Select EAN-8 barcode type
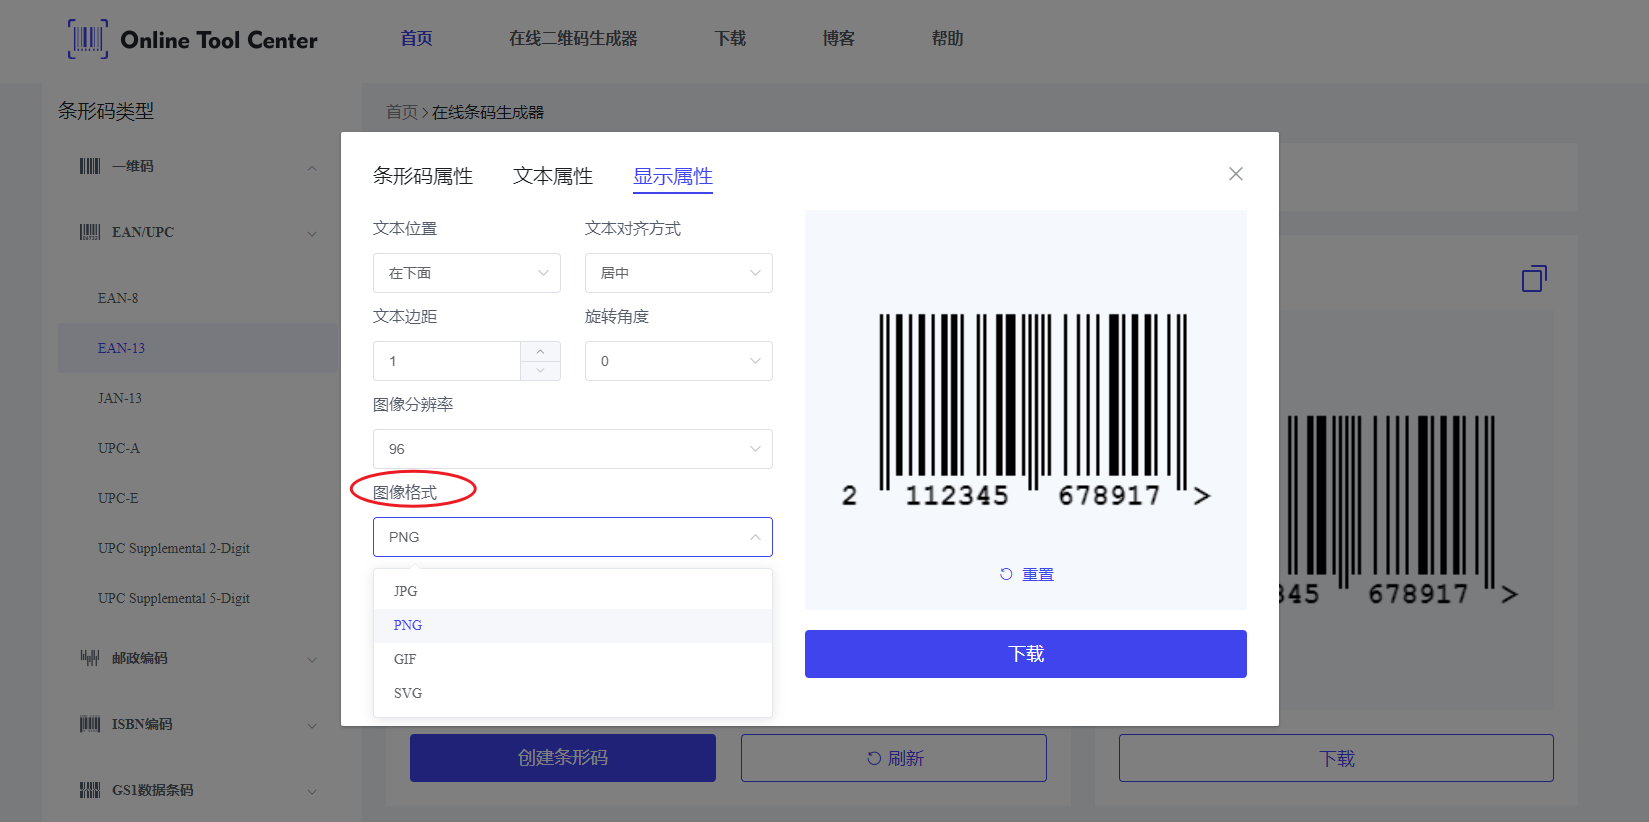Viewport: 1649px width, 822px height. click(x=118, y=298)
